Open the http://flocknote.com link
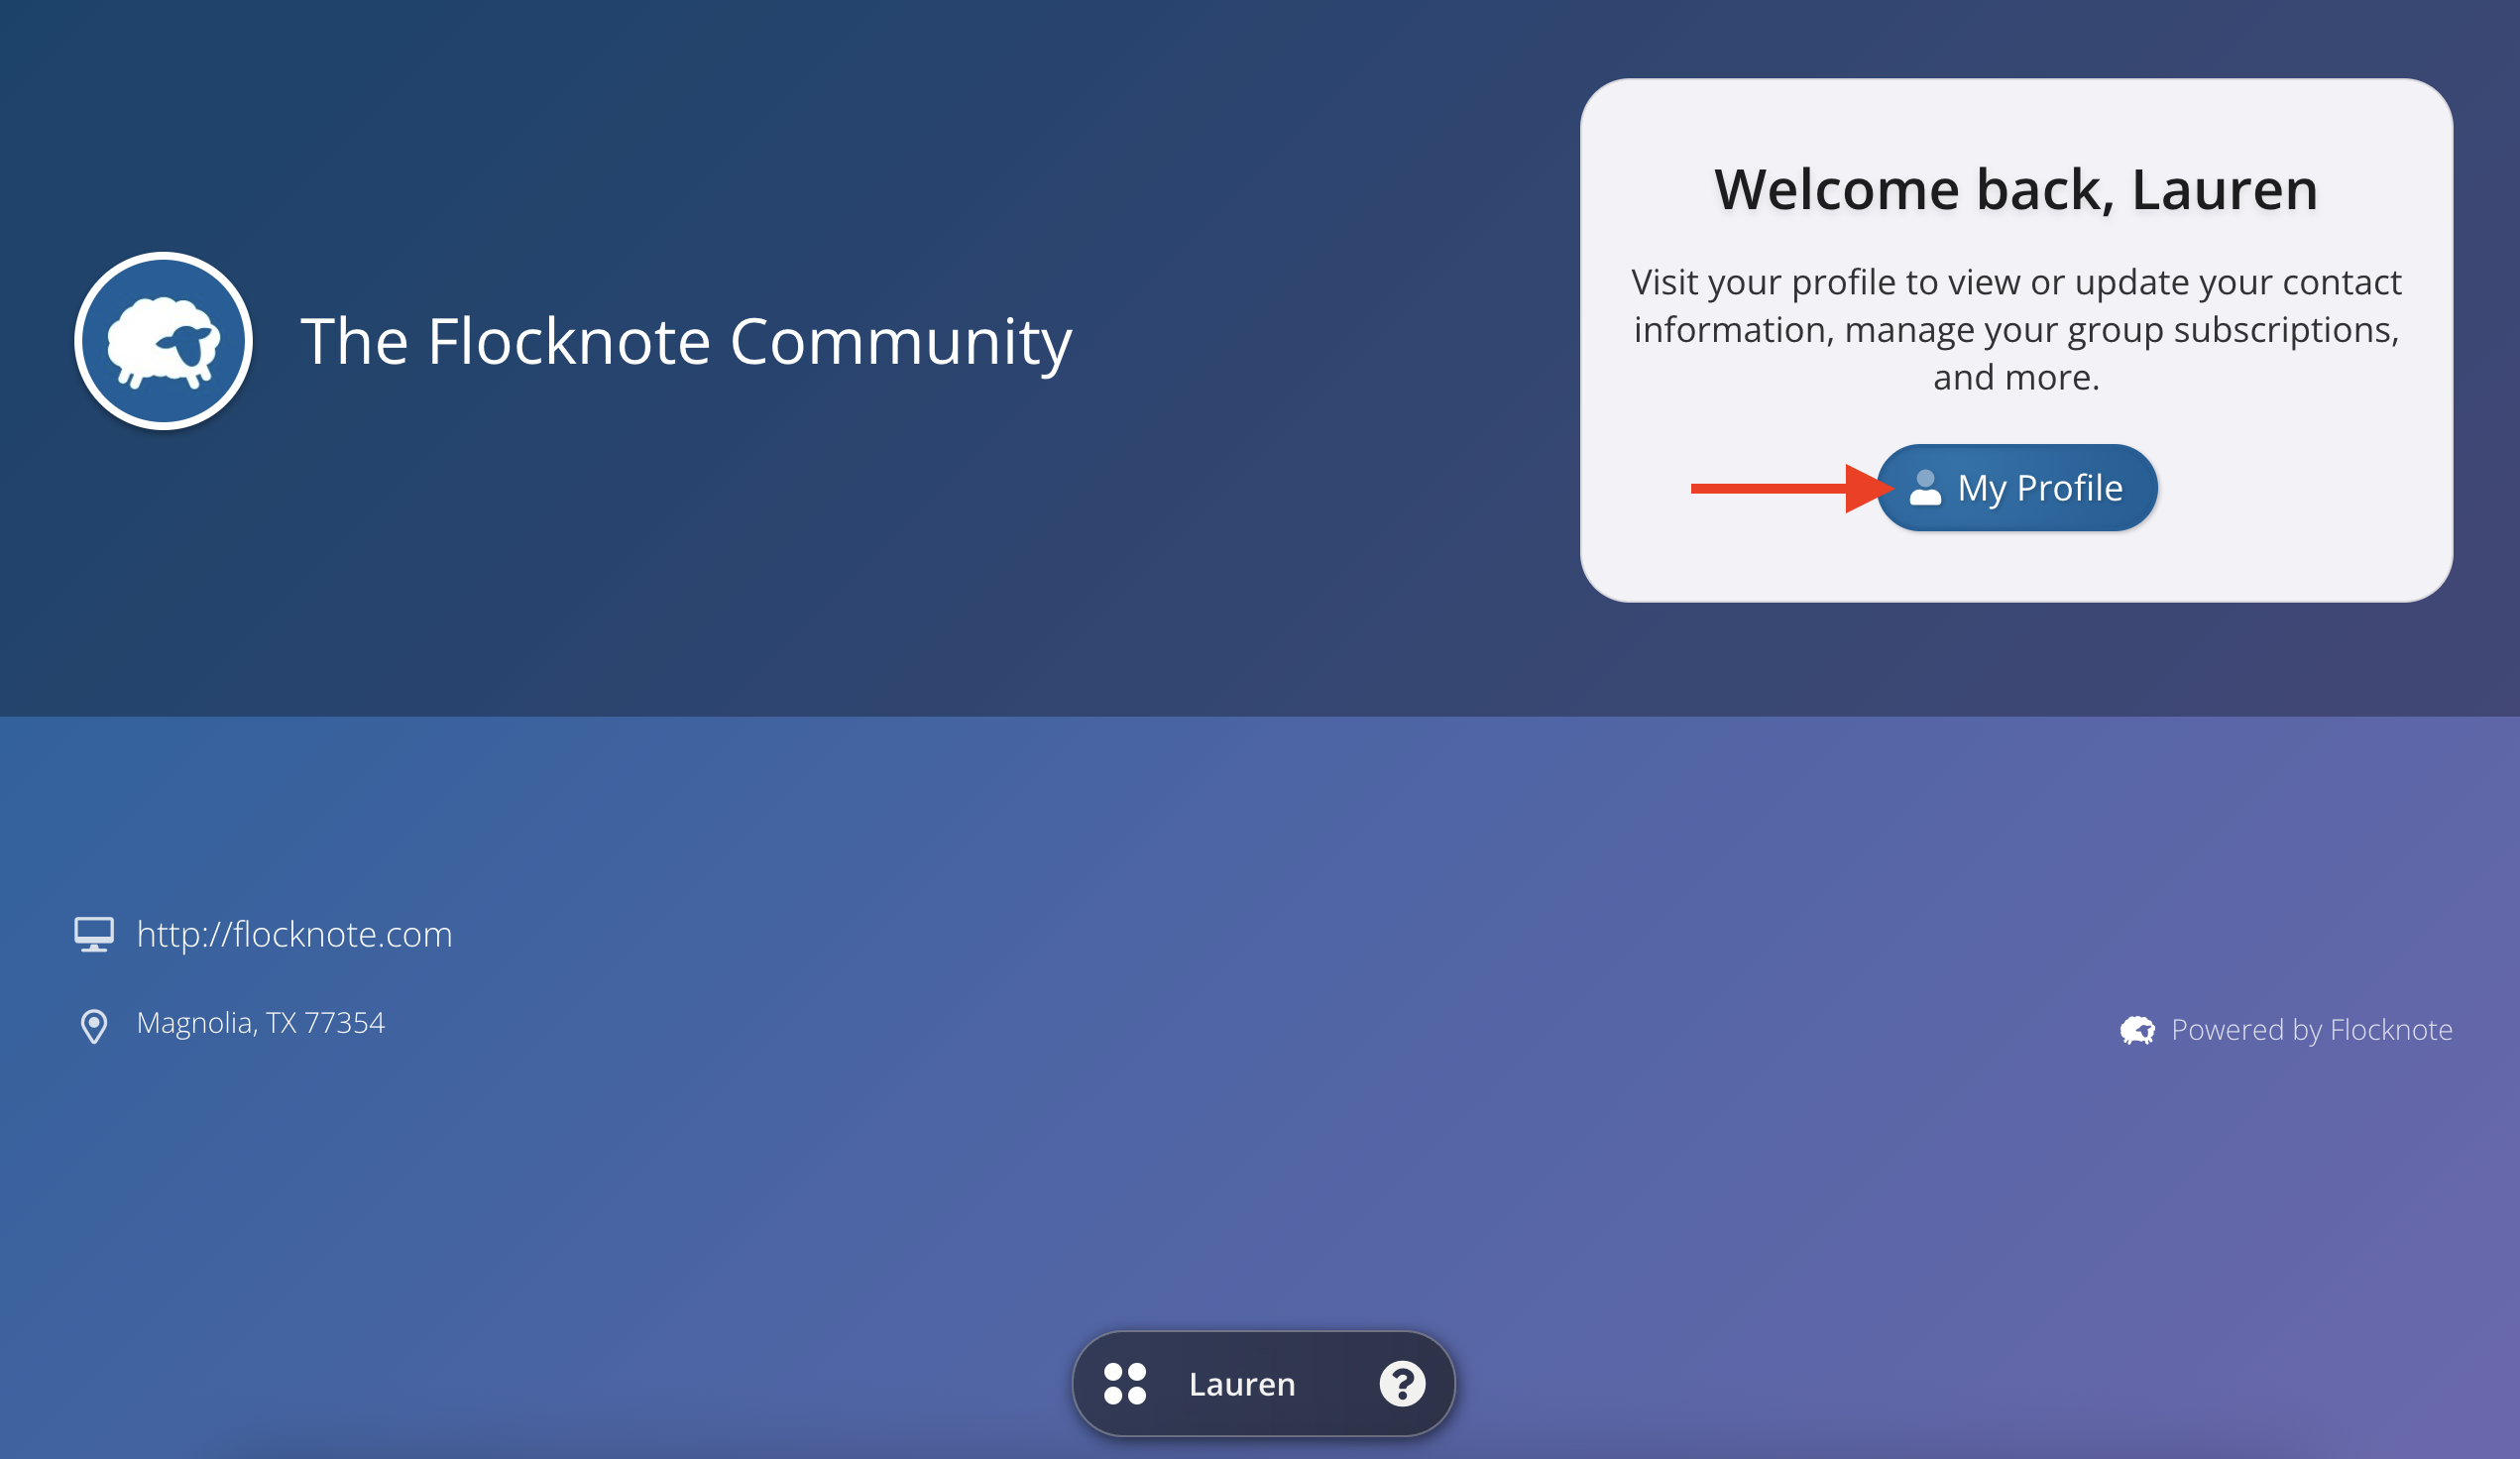Image resolution: width=2520 pixels, height=1459 pixels. (x=294, y=934)
